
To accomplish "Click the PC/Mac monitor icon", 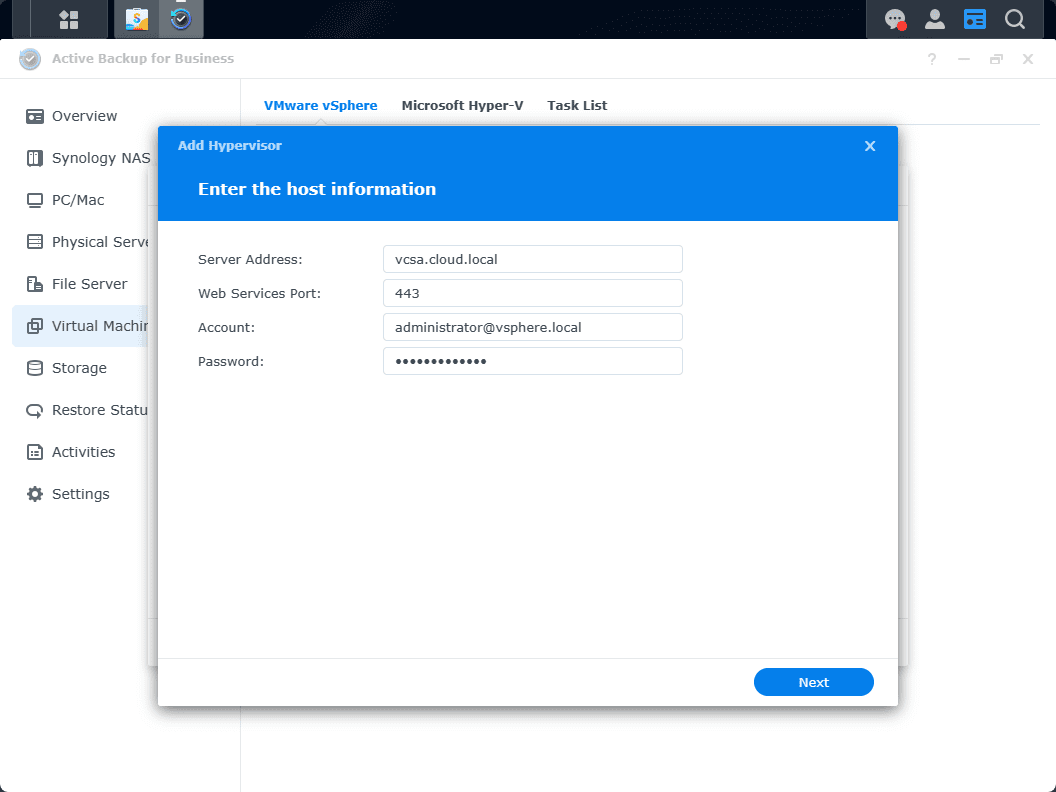I will [x=34, y=200].
